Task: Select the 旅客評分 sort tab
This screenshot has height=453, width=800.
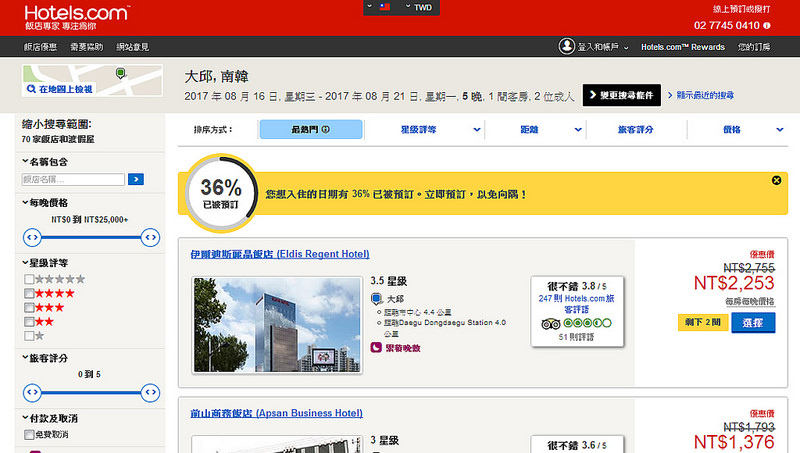Action: (635, 130)
